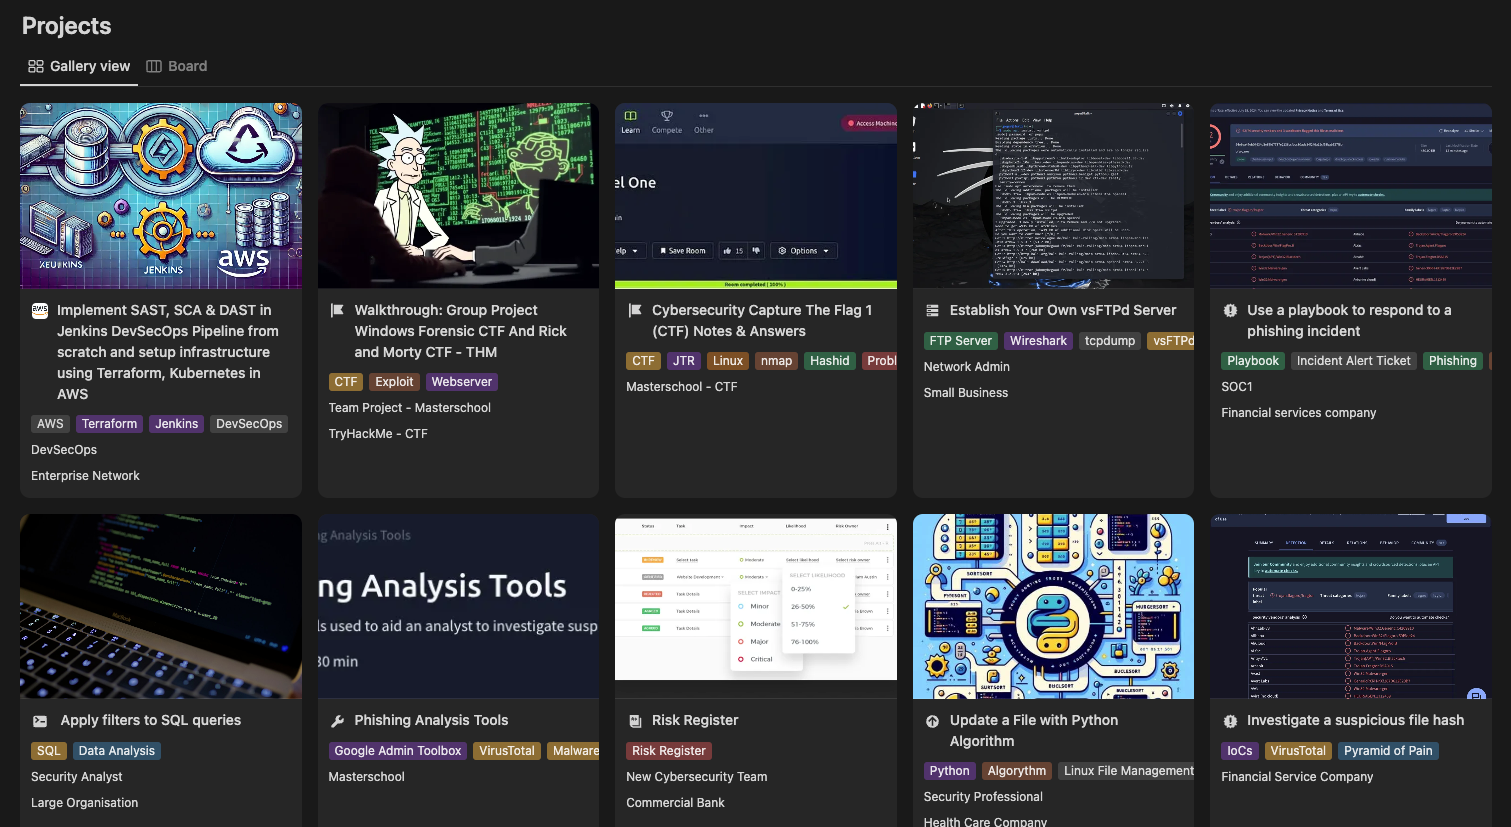Click the red Risk Register tag
Image resolution: width=1511 pixels, height=827 pixels.
(669, 751)
